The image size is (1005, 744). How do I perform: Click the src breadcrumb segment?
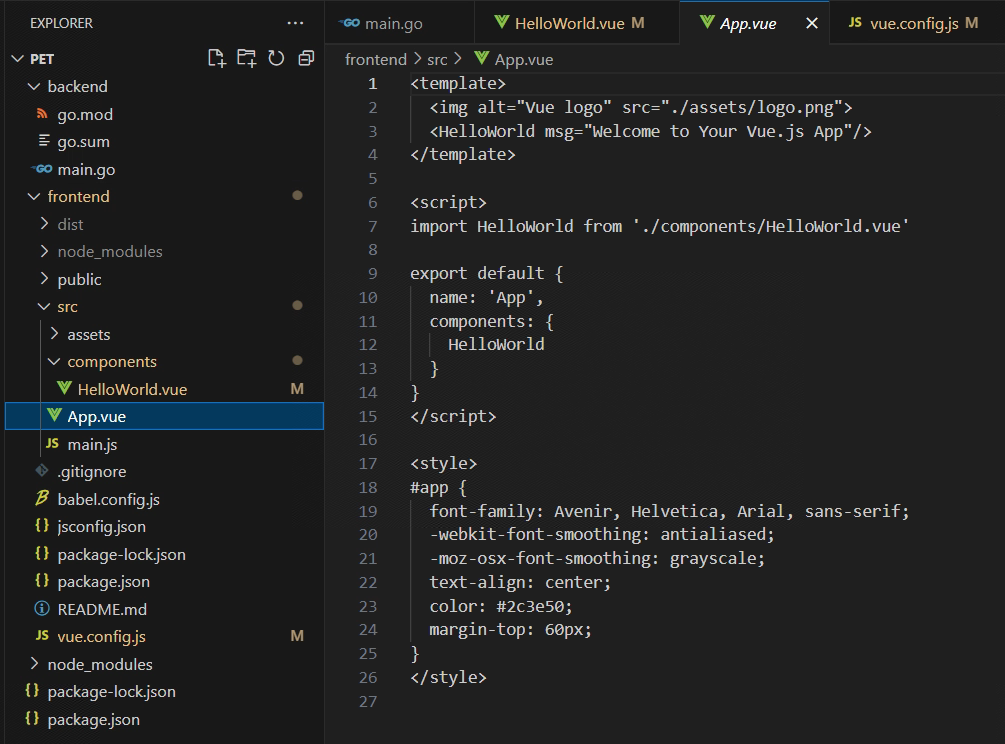[437, 60]
